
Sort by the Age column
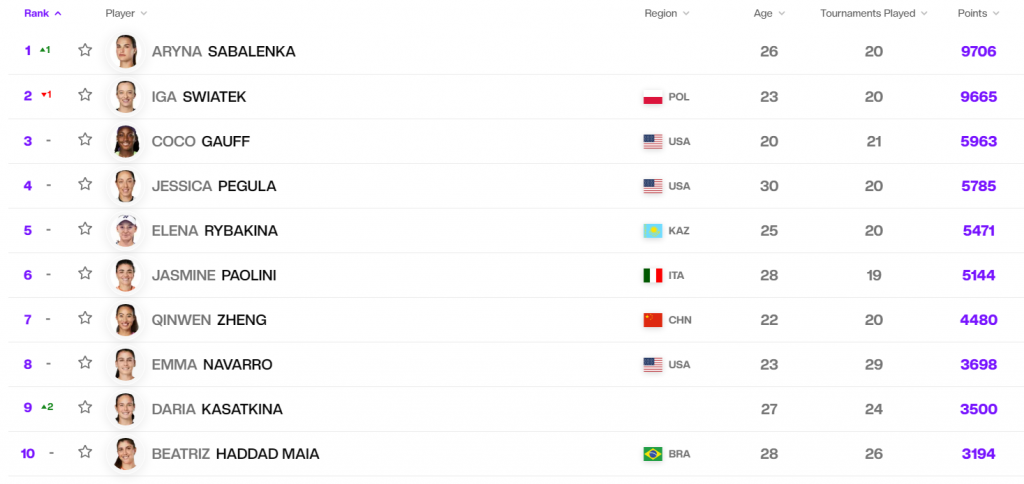point(768,13)
